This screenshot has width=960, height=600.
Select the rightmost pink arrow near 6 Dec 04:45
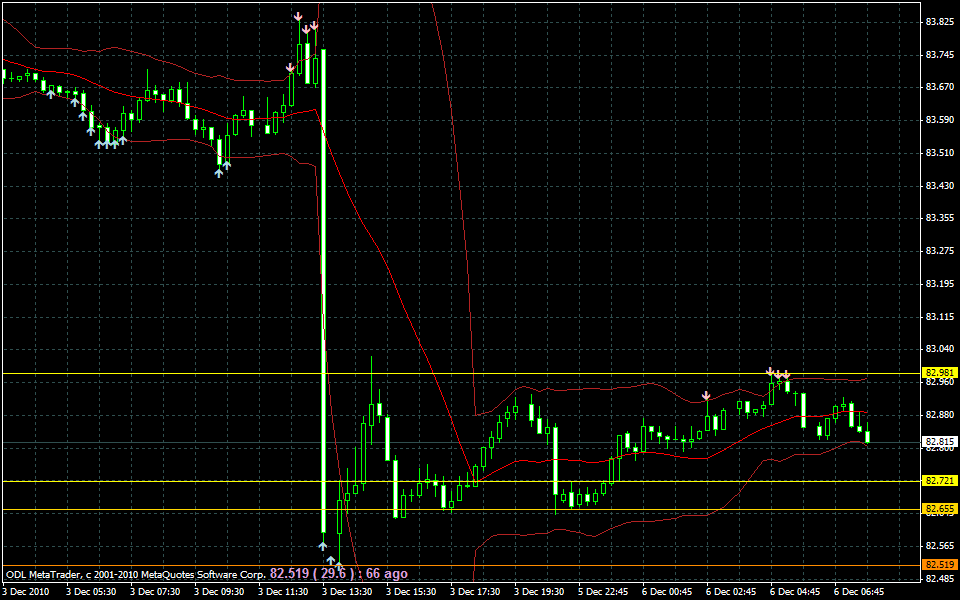point(787,375)
